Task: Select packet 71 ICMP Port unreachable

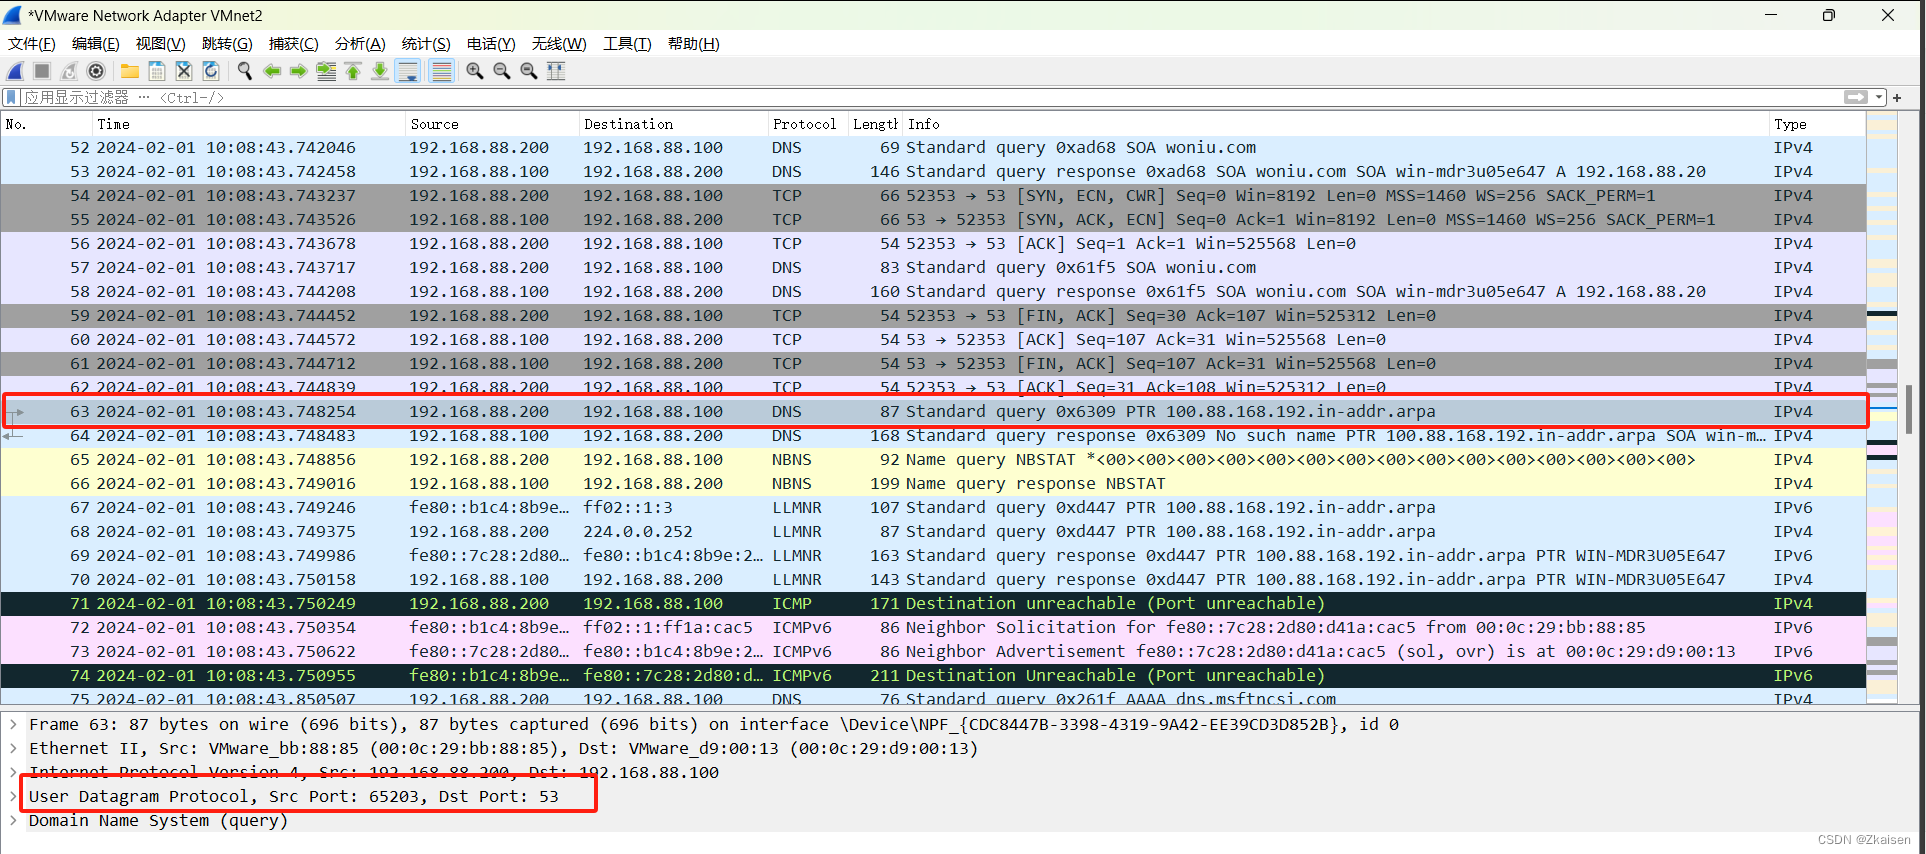Action: click(934, 603)
